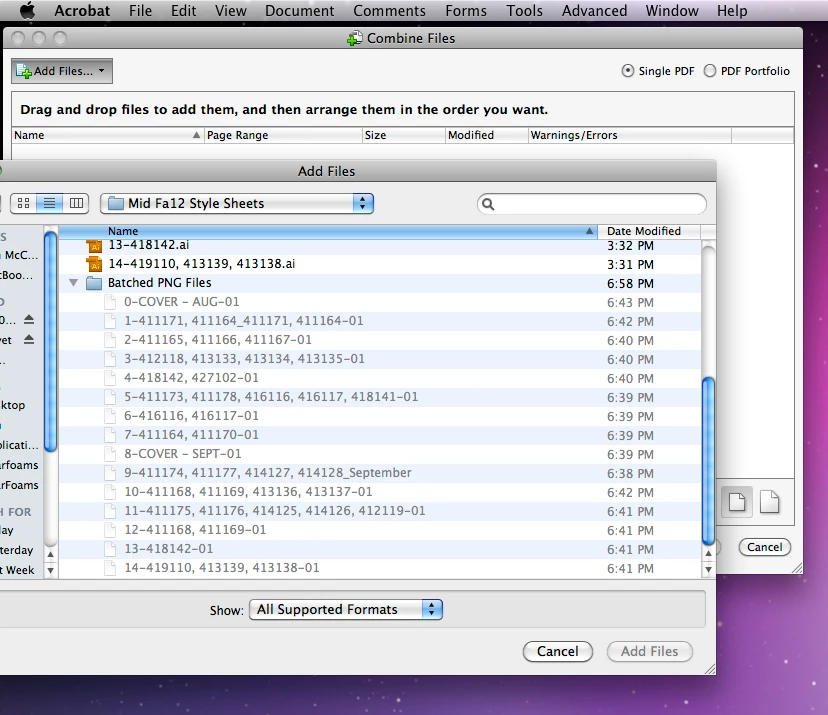Open the Document menu
Image resolution: width=828 pixels, height=715 pixels.
click(299, 11)
